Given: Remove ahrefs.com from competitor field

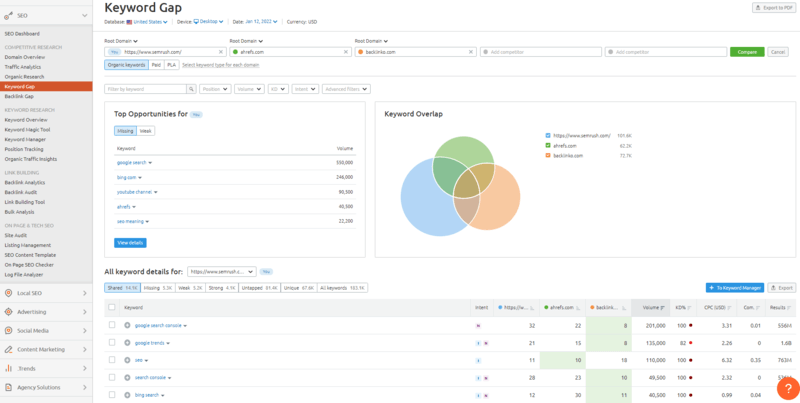Looking at the screenshot, I should click(x=346, y=52).
